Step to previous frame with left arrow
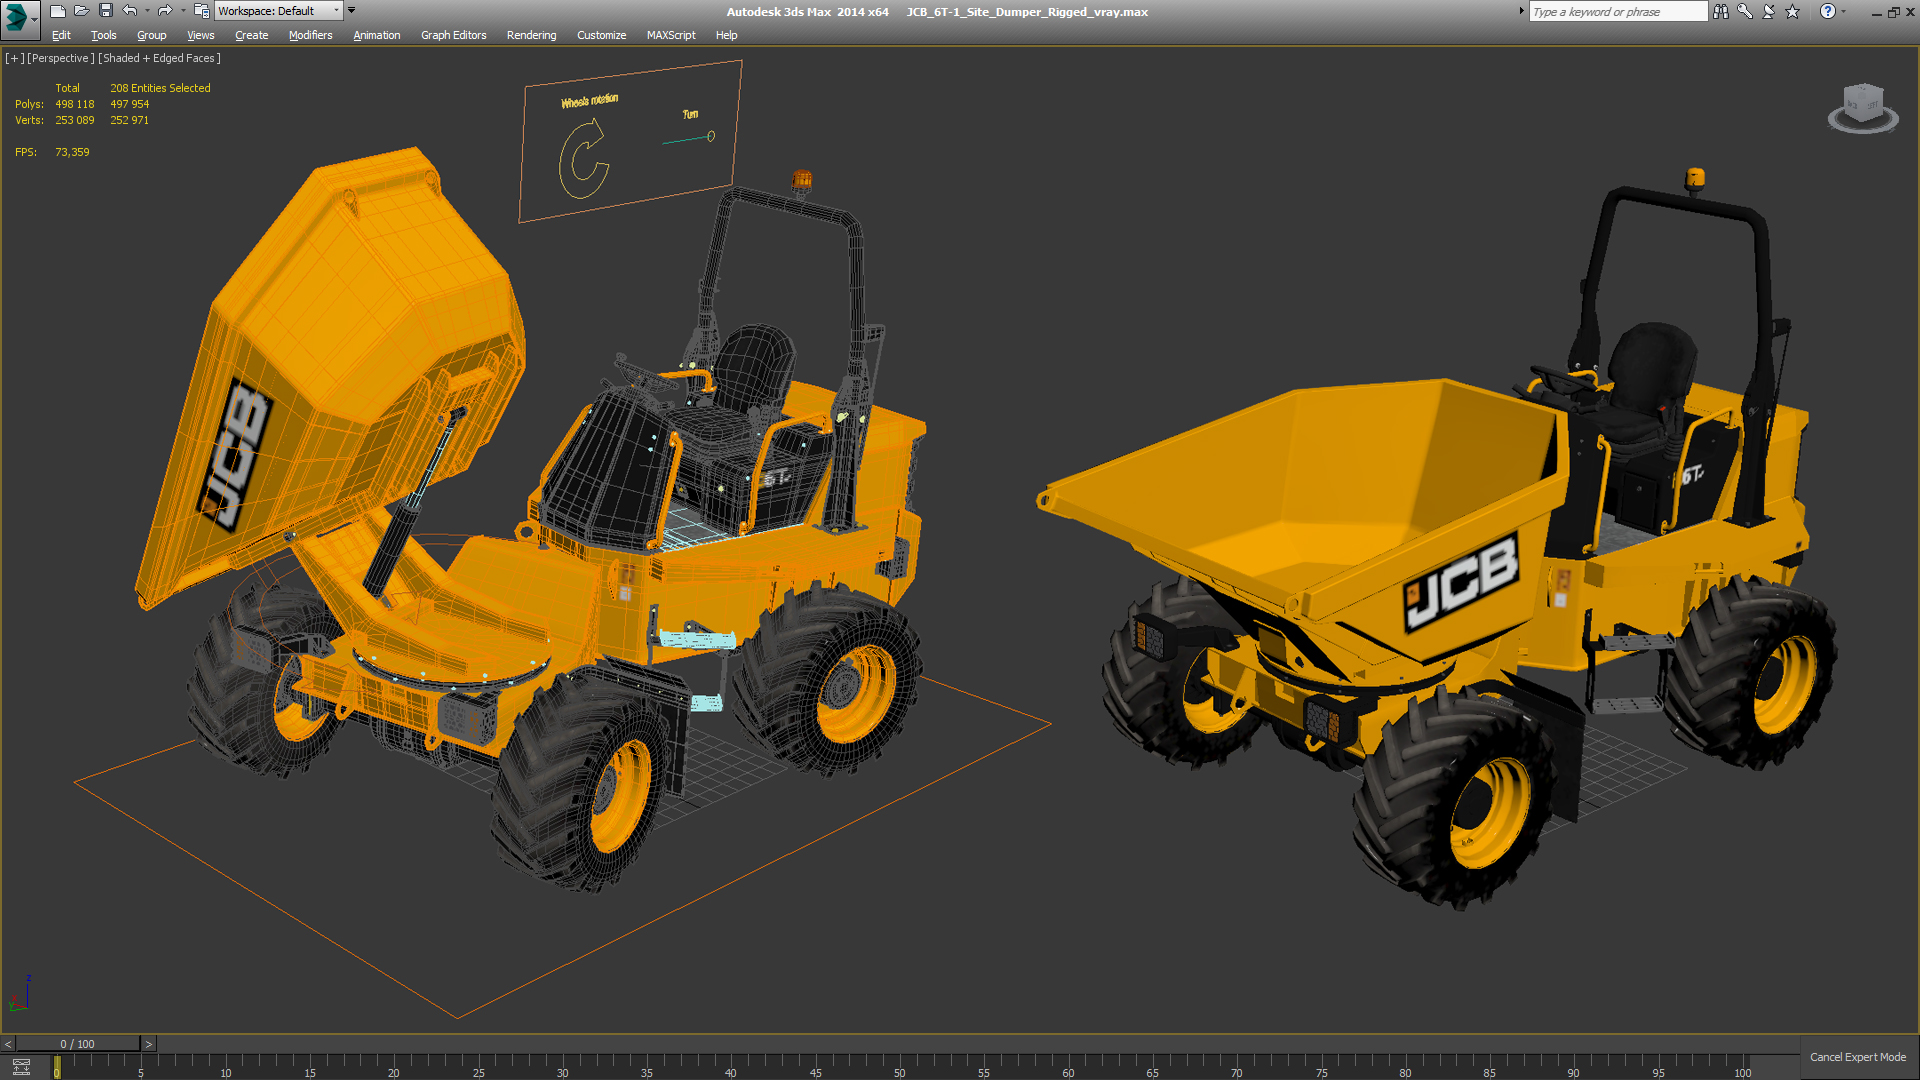Viewport: 1920px width, 1080px height. click(x=8, y=1044)
